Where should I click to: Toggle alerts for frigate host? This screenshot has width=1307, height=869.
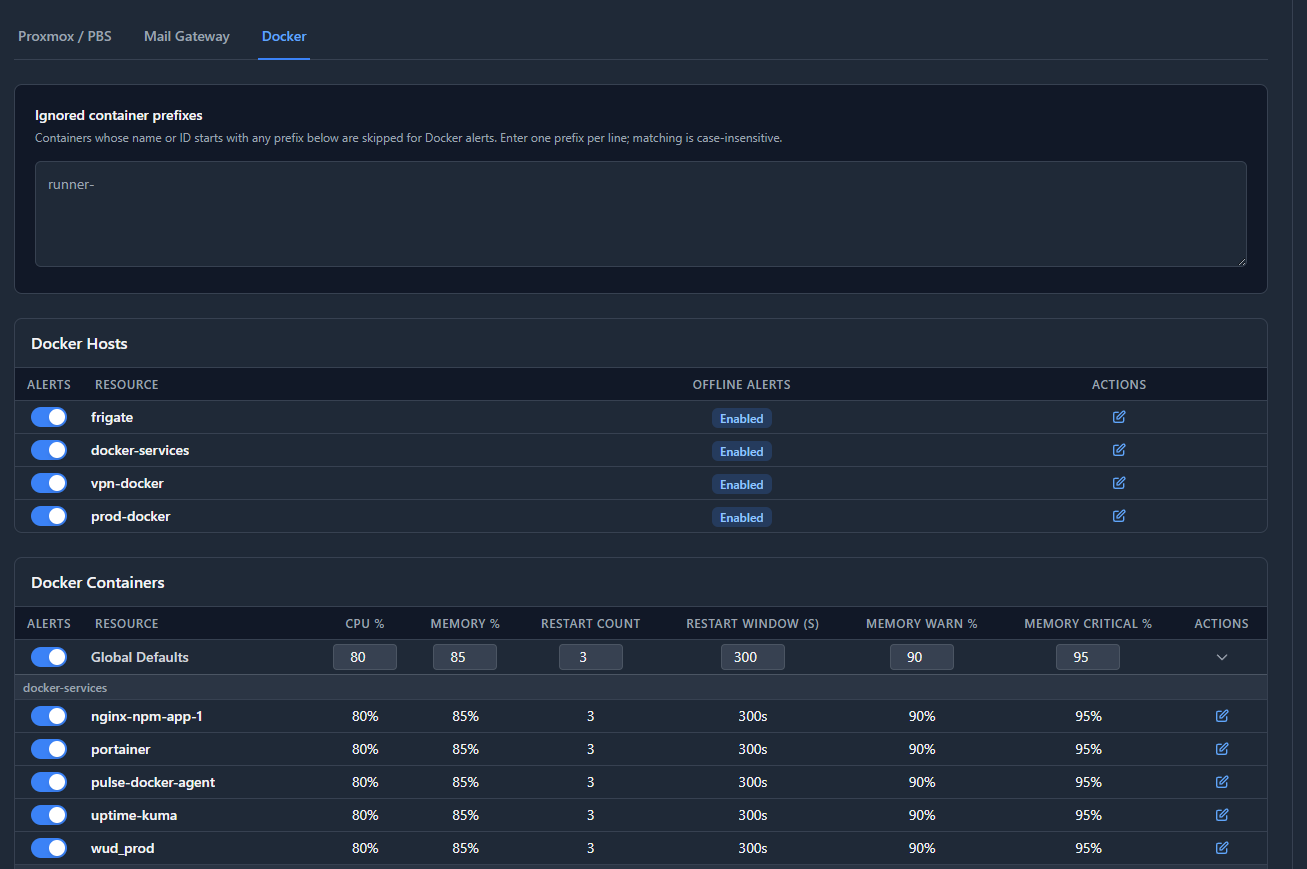tap(49, 417)
